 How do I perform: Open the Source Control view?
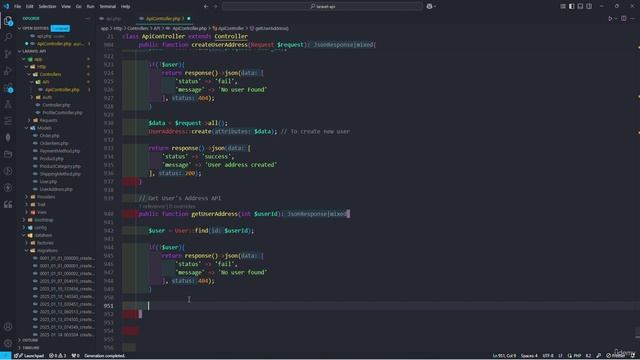8,54
